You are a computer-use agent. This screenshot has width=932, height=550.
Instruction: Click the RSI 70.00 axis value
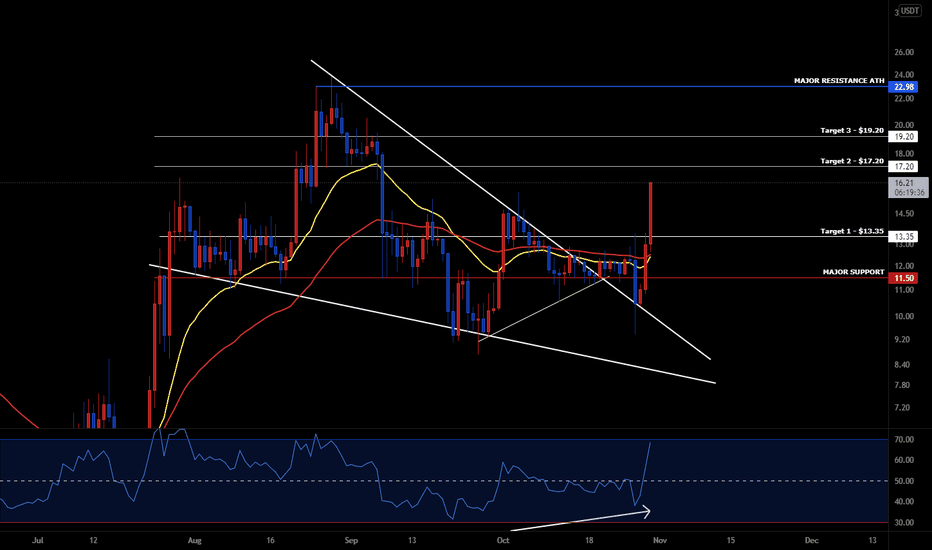click(904, 439)
